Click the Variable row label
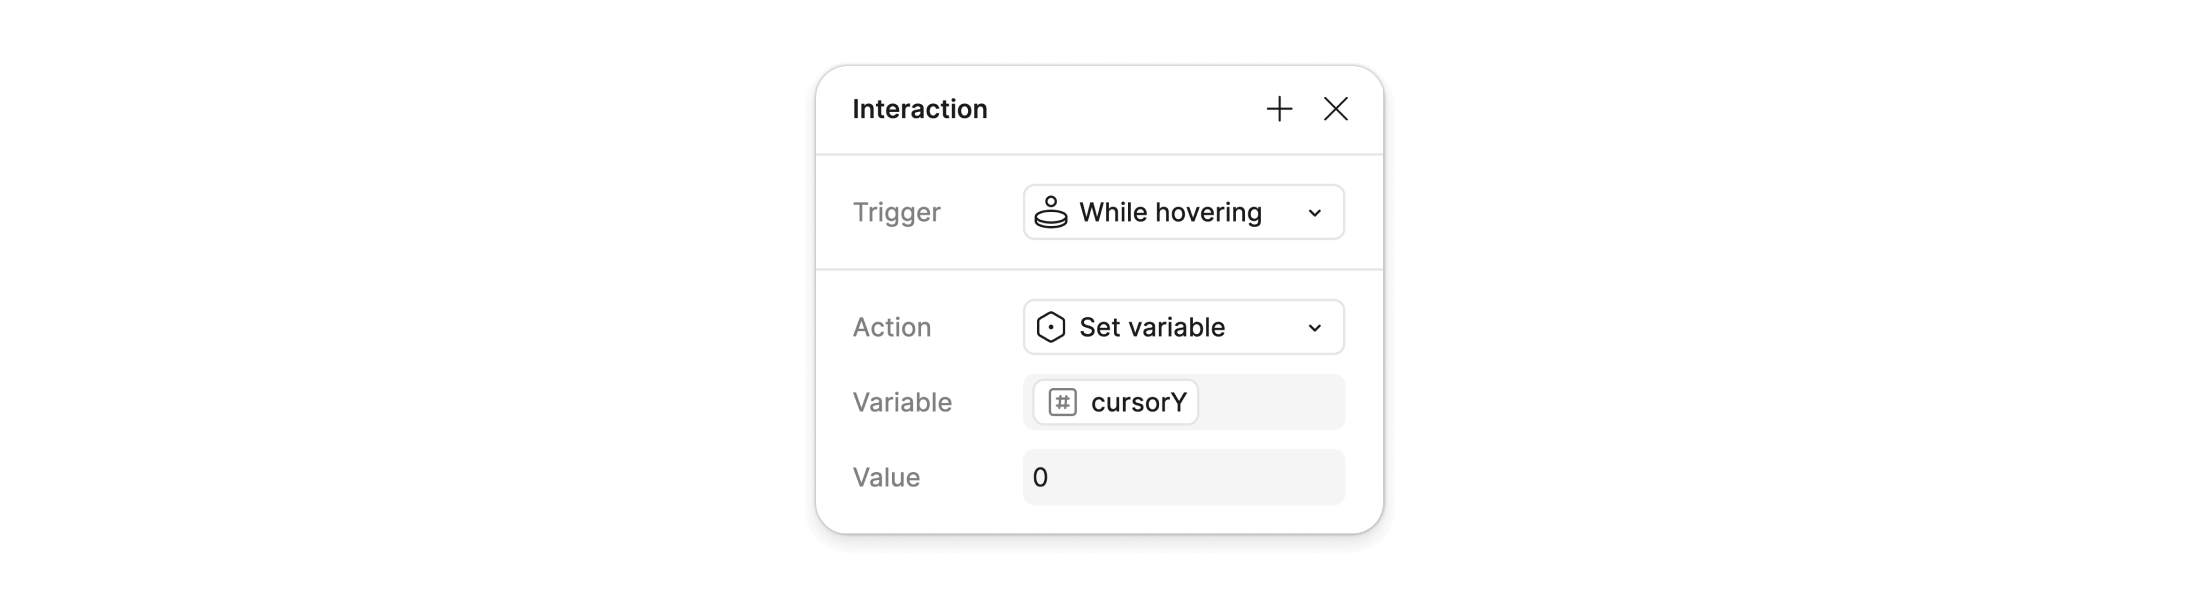2200x600 pixels. click(x=901, y=402)
